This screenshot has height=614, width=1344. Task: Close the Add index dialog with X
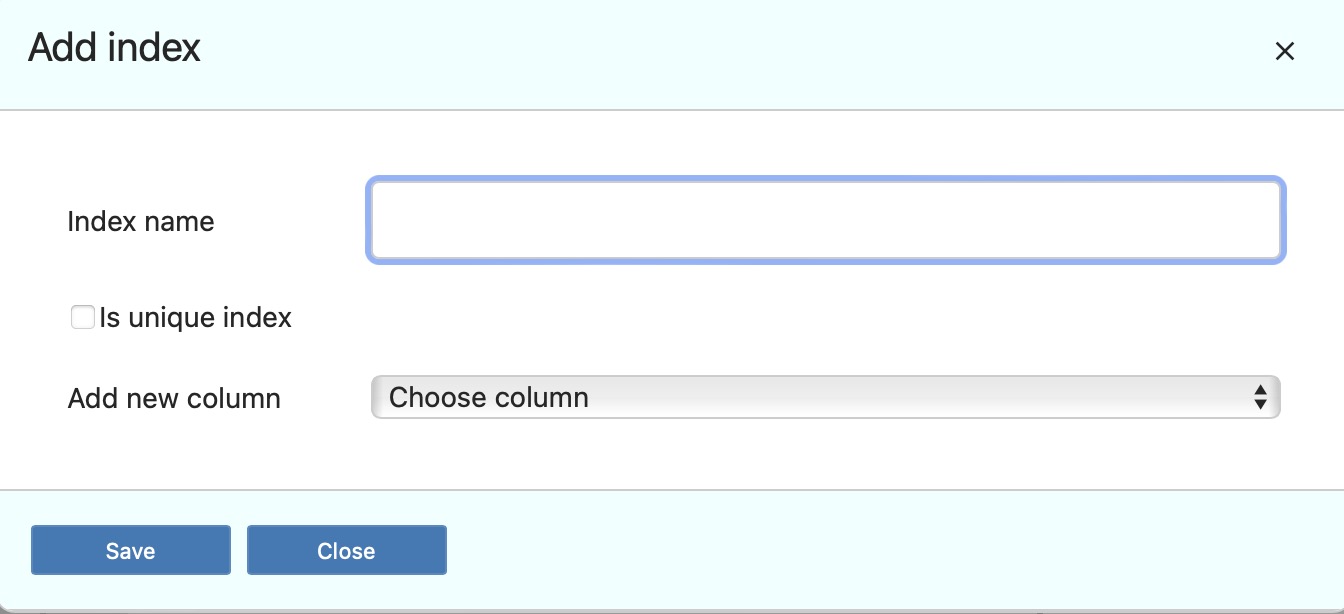pyautogui.click(x=1285, y=52)
